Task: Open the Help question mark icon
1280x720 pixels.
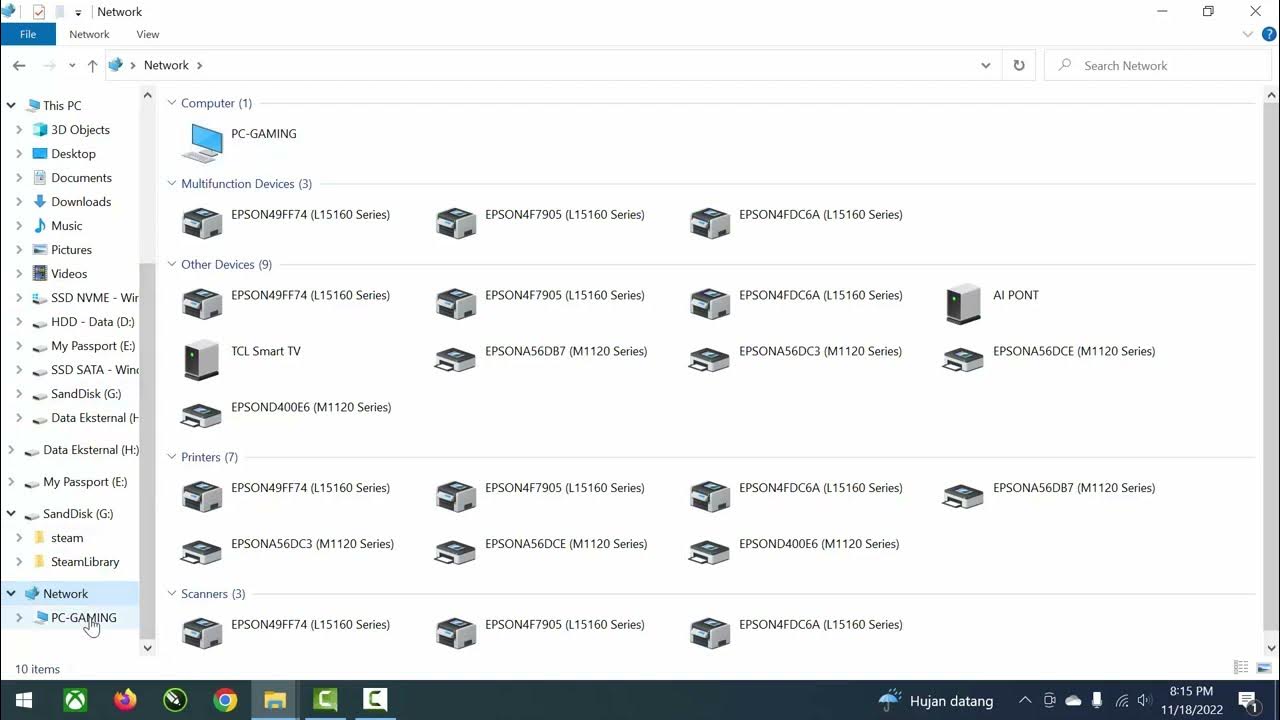Action: coord(1269,34)
